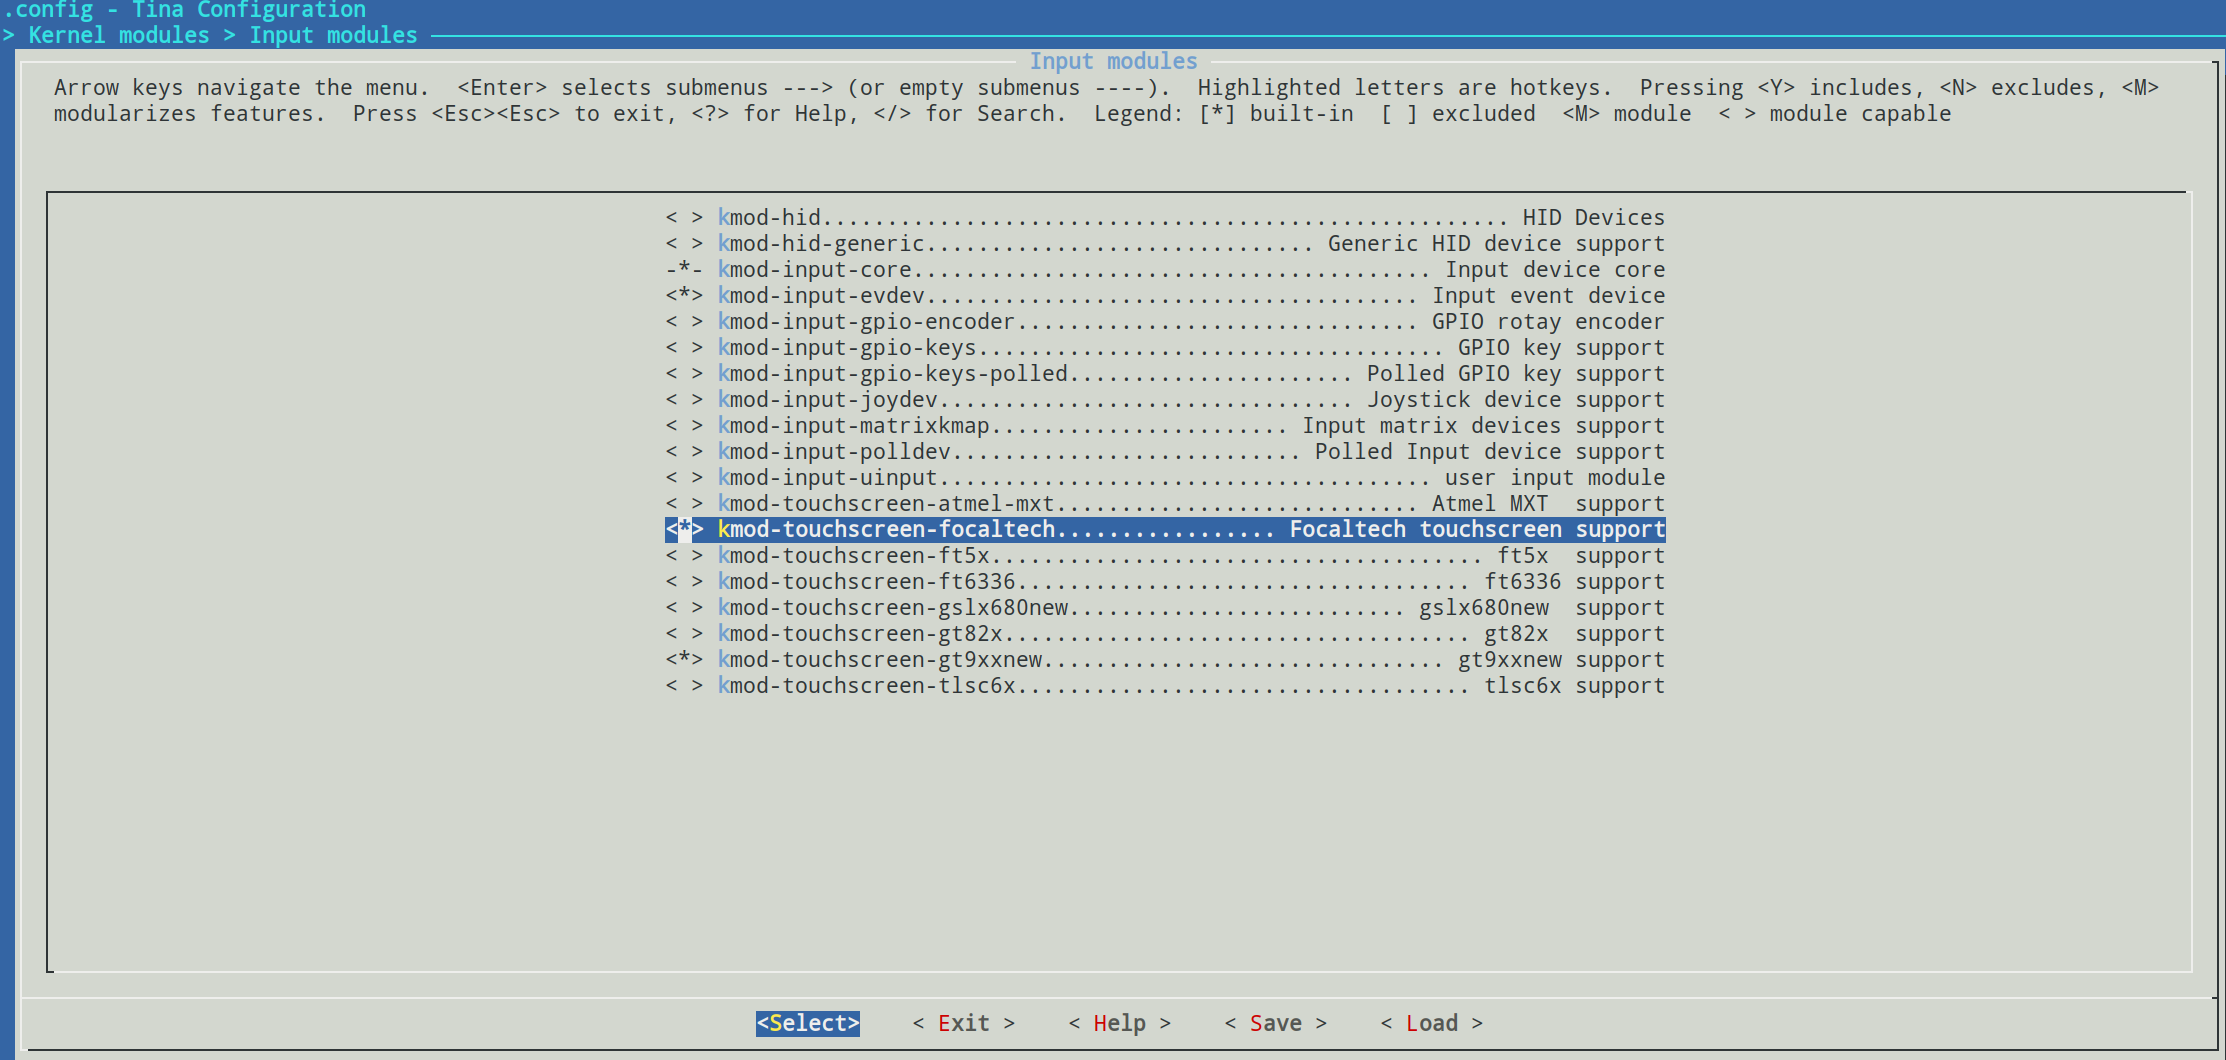Select kmod-input-gpio-keys entry
The image size is (2226, 1060).
1166,348
